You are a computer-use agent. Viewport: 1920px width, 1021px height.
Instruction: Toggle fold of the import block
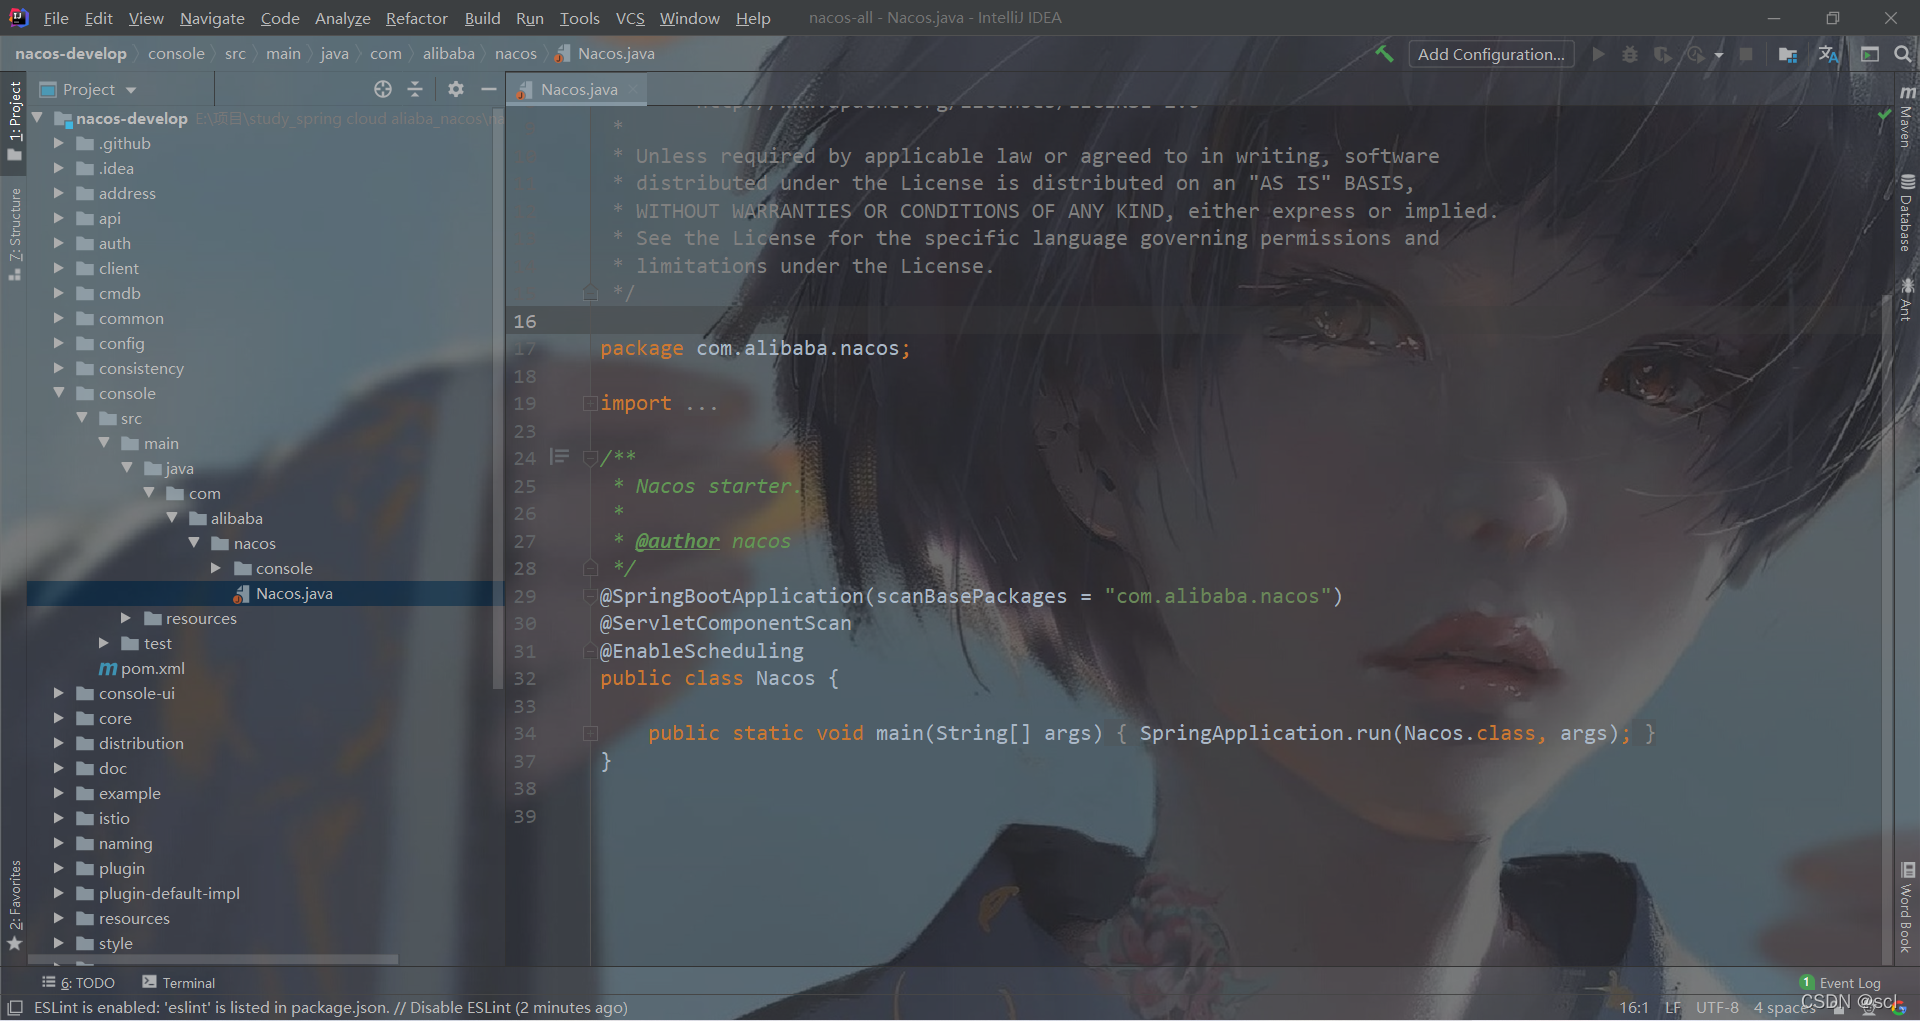coord(590,403)
